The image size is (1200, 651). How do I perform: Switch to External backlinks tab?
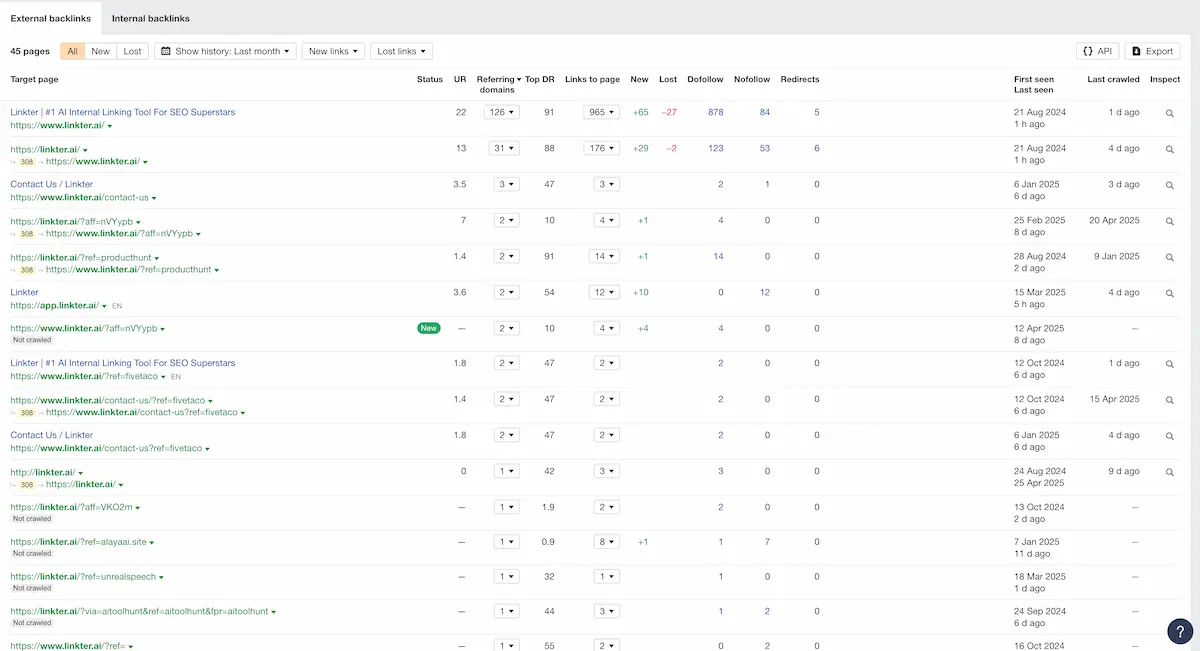(50, 18)
